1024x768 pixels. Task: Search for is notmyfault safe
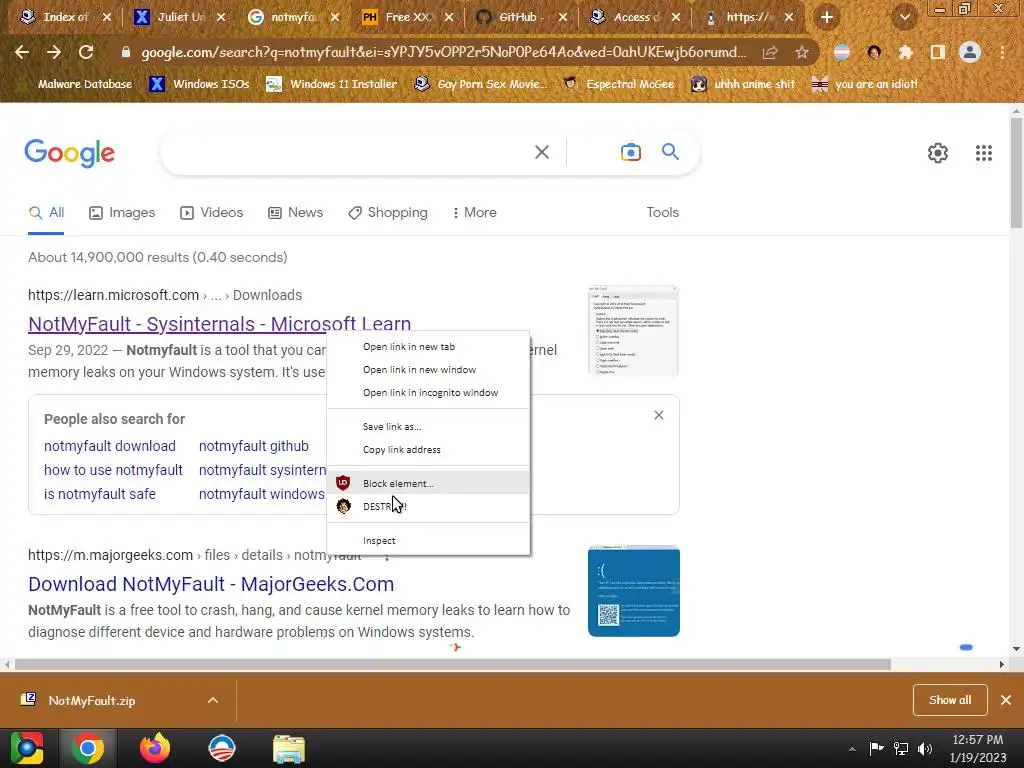(x=99, y=494)
